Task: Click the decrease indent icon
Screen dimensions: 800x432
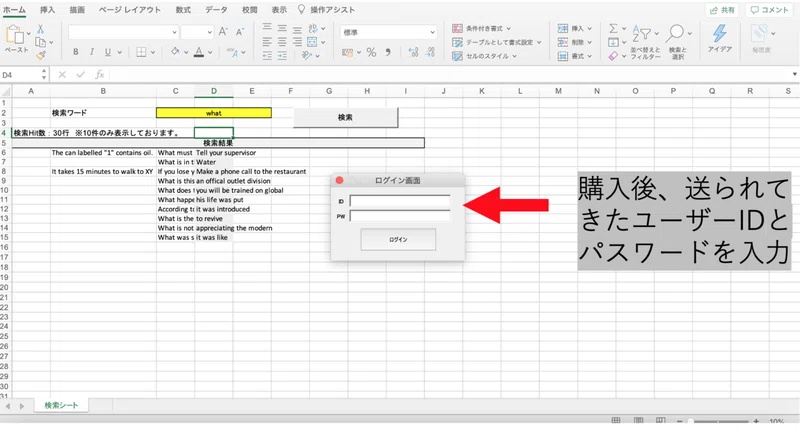Action: coord(267,56)
